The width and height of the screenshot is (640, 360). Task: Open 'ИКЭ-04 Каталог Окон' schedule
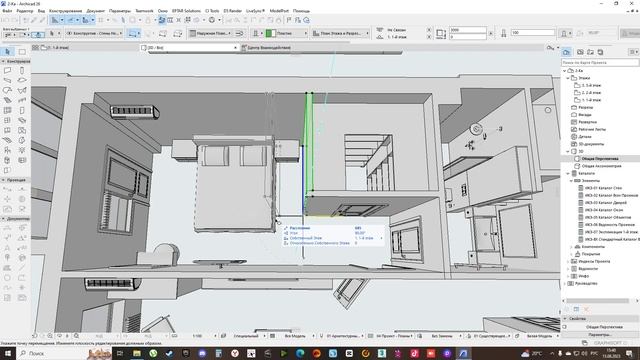point(604,210)
